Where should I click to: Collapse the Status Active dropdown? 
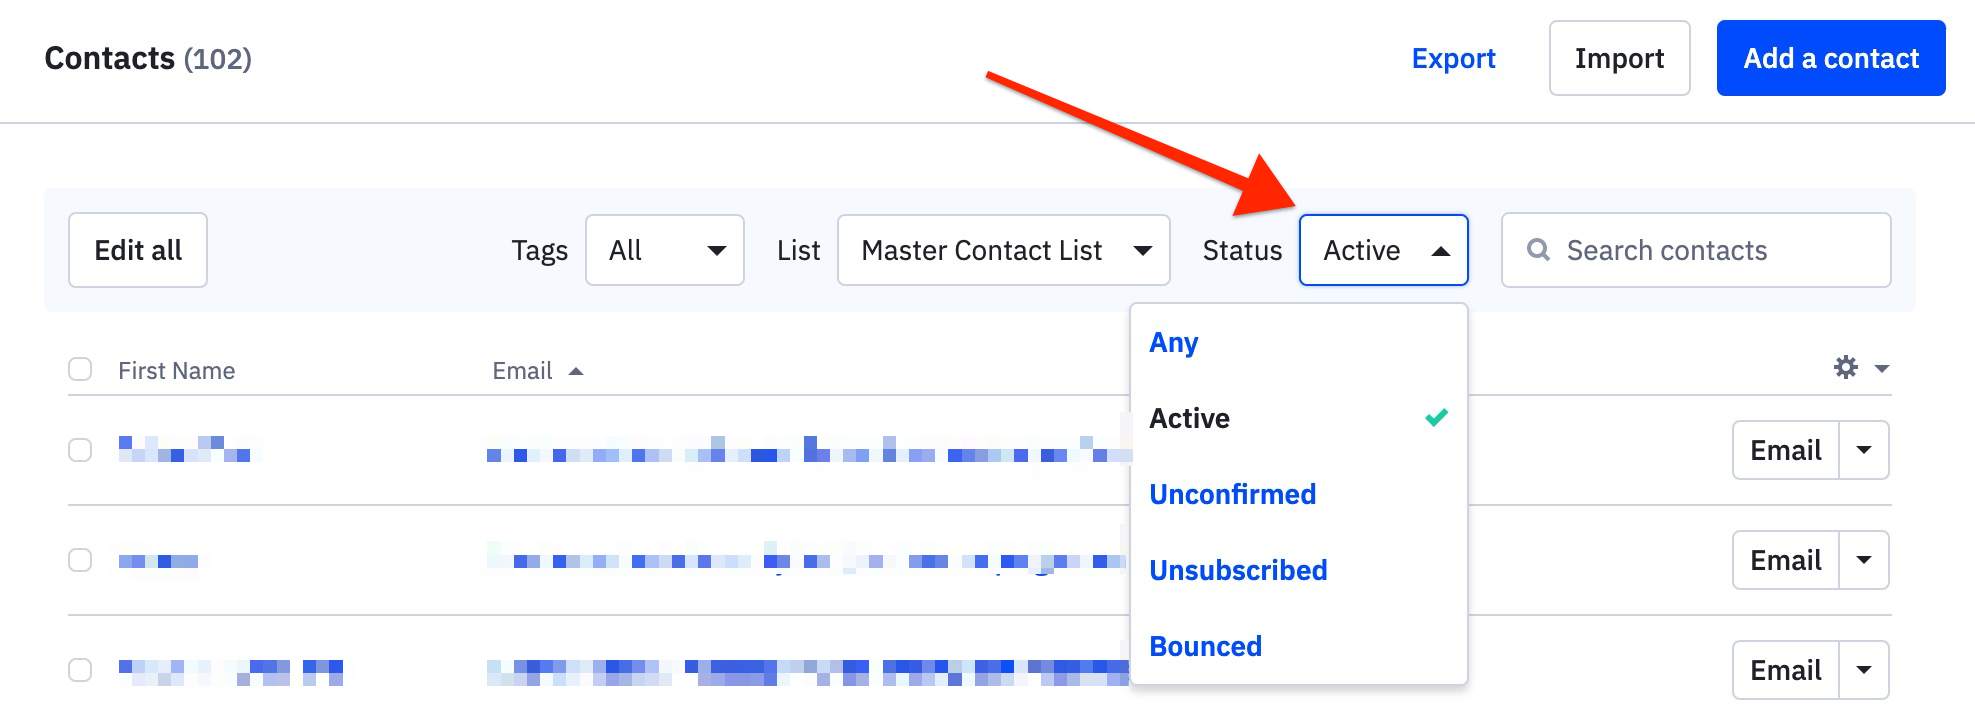click(1383, 250)
